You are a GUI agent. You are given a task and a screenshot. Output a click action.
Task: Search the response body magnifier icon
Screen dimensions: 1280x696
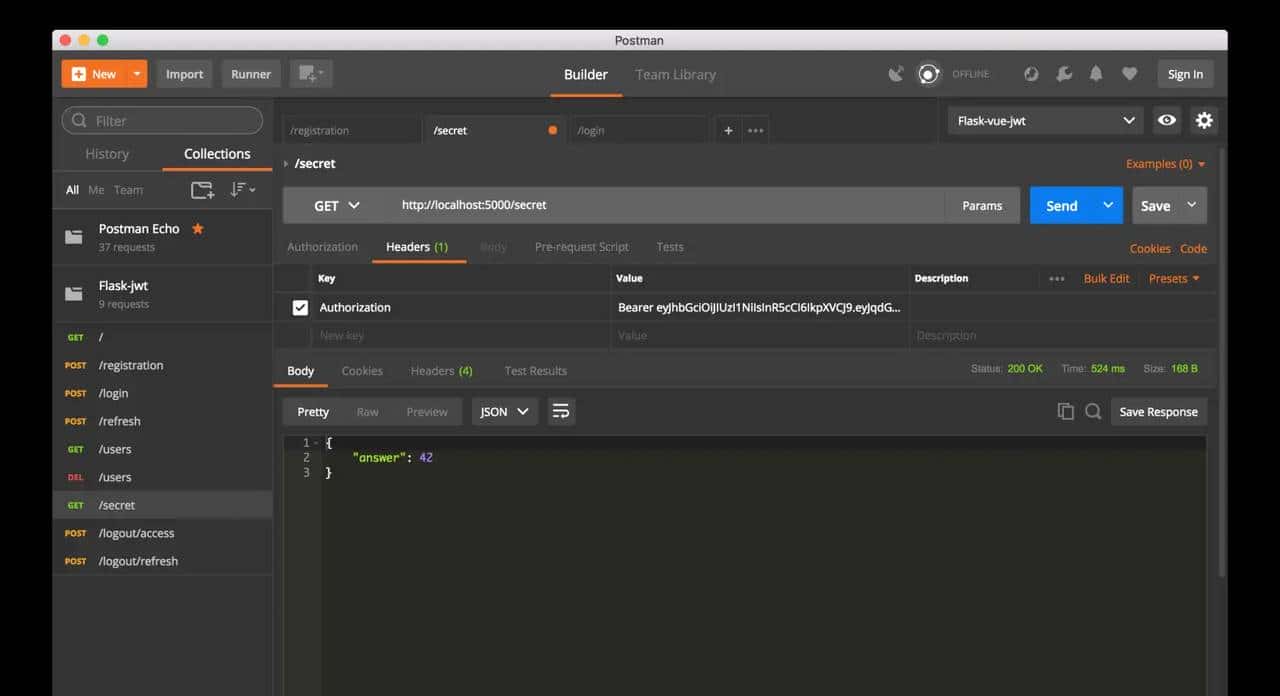[x=1093, y=411]
